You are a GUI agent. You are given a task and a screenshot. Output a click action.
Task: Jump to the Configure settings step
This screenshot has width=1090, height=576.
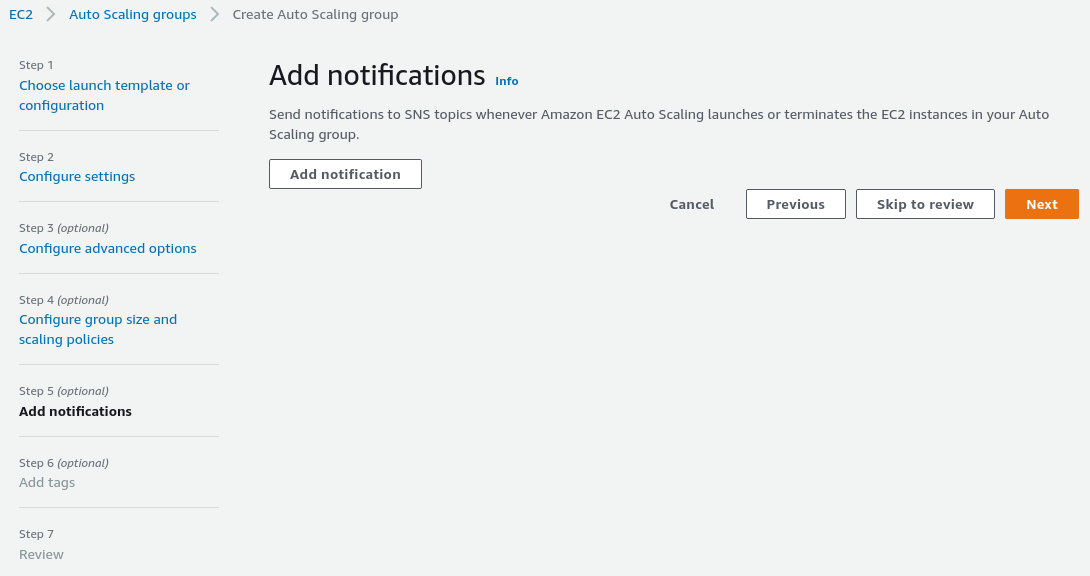(x=77, y=177)
